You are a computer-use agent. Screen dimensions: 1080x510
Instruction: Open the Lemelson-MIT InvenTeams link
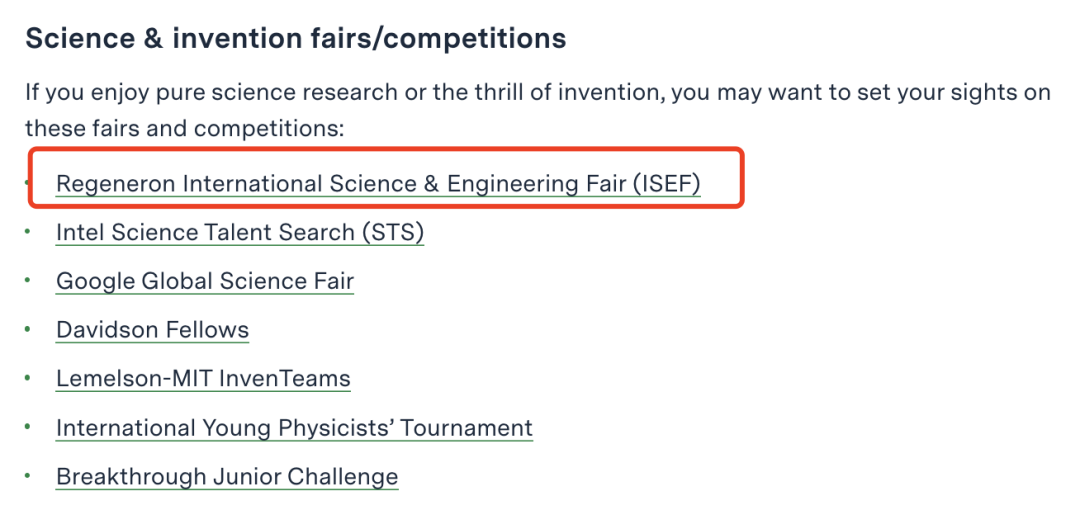(x=203, y=379)
